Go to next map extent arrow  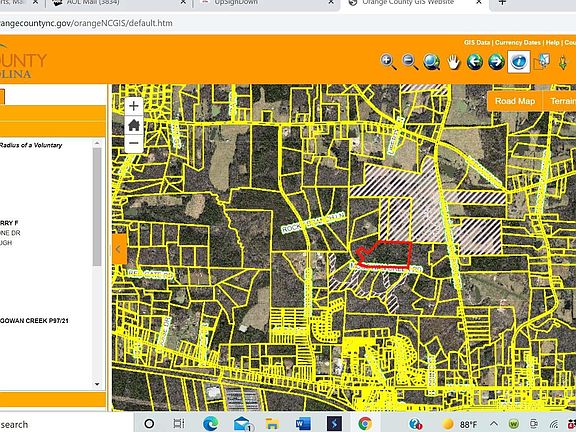tap(496, 61)
